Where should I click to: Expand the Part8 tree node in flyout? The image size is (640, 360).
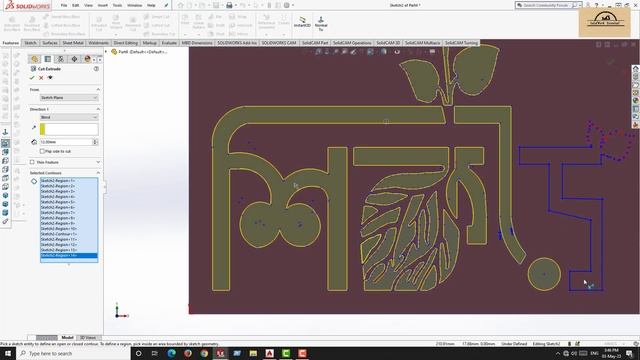point(107,52)
